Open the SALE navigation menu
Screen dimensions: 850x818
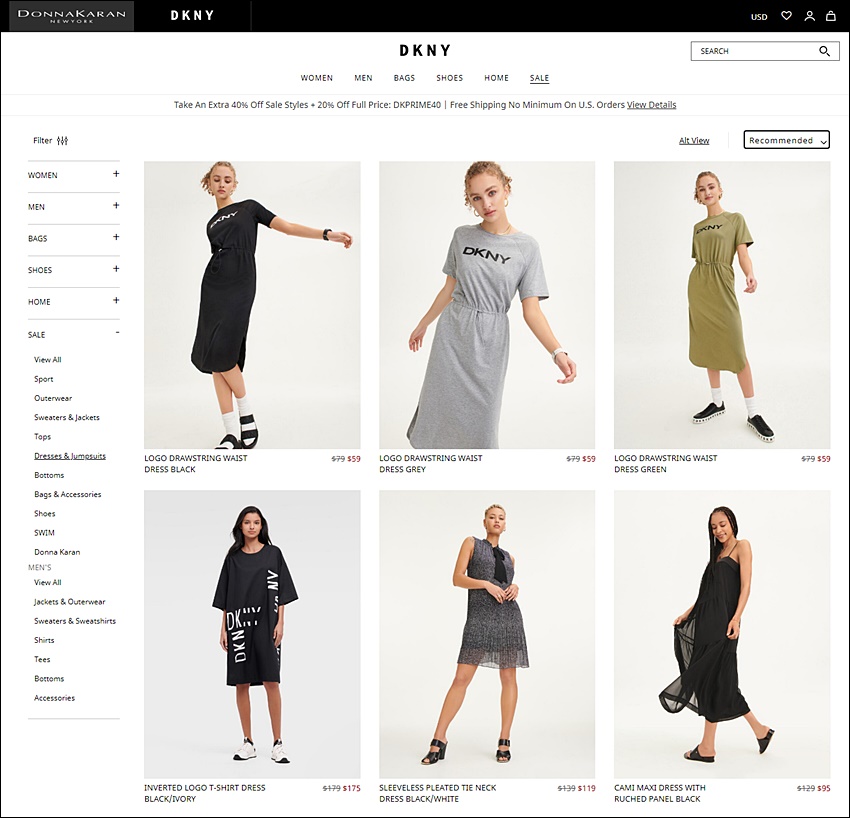tap(539, 78)
